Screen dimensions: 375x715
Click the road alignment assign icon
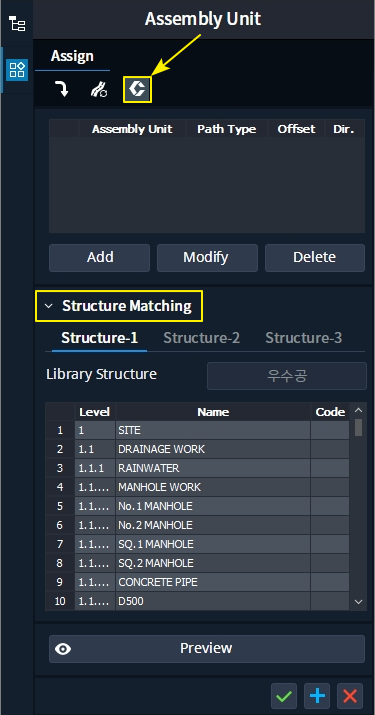99,89
